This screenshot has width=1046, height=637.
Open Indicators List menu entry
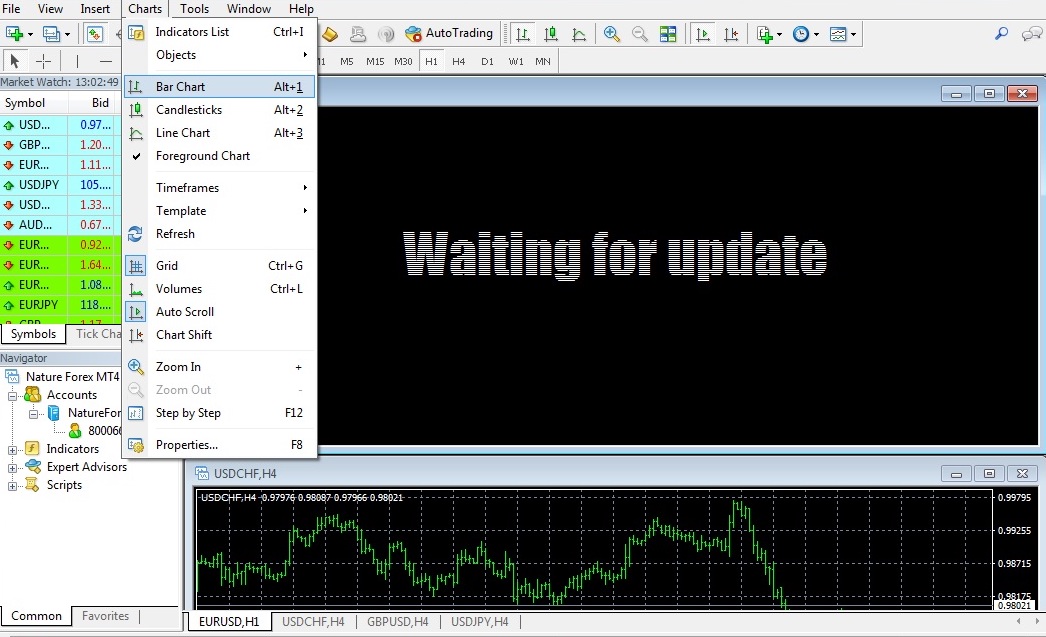tap(219, 32)
